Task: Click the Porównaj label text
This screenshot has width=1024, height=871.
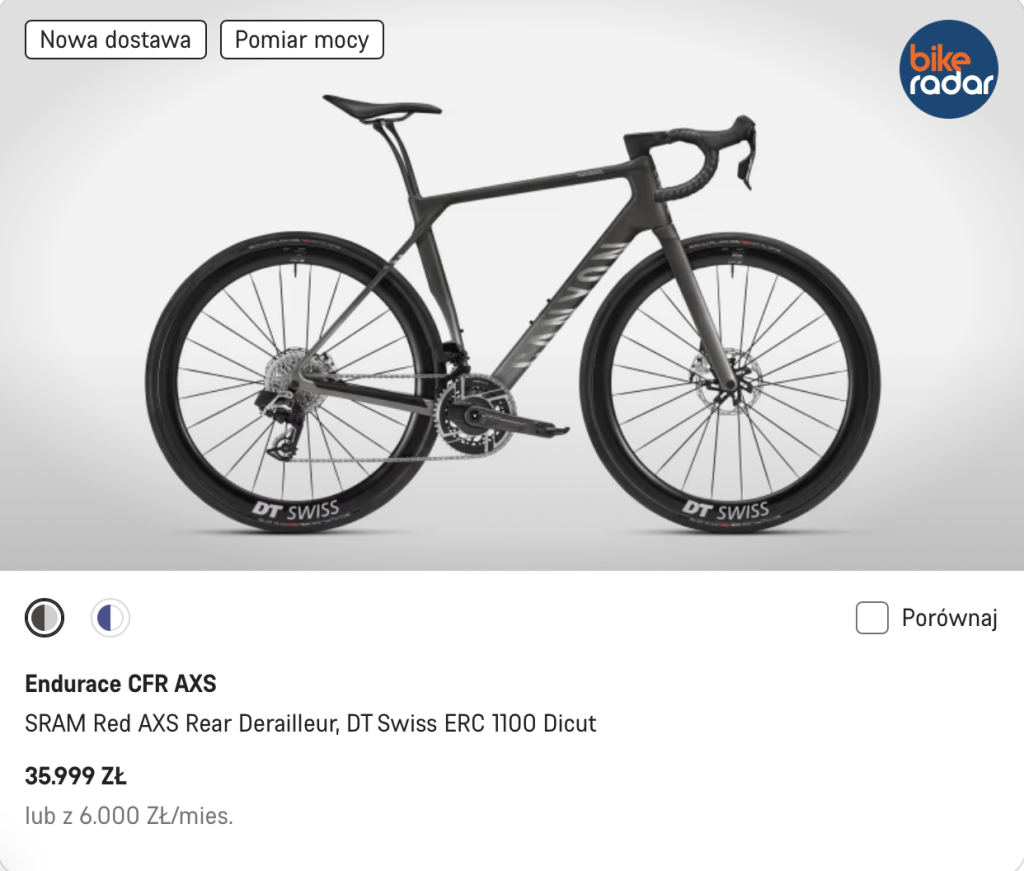Action: [x=949, y=618]
